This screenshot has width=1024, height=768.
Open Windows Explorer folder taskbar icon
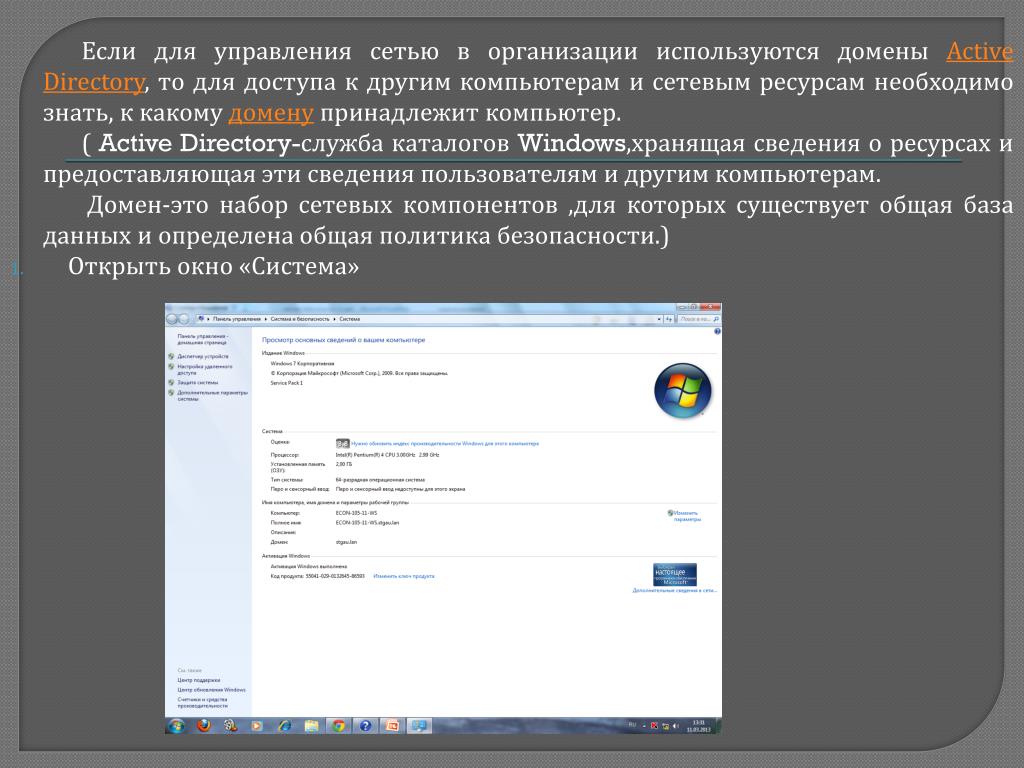312,726
